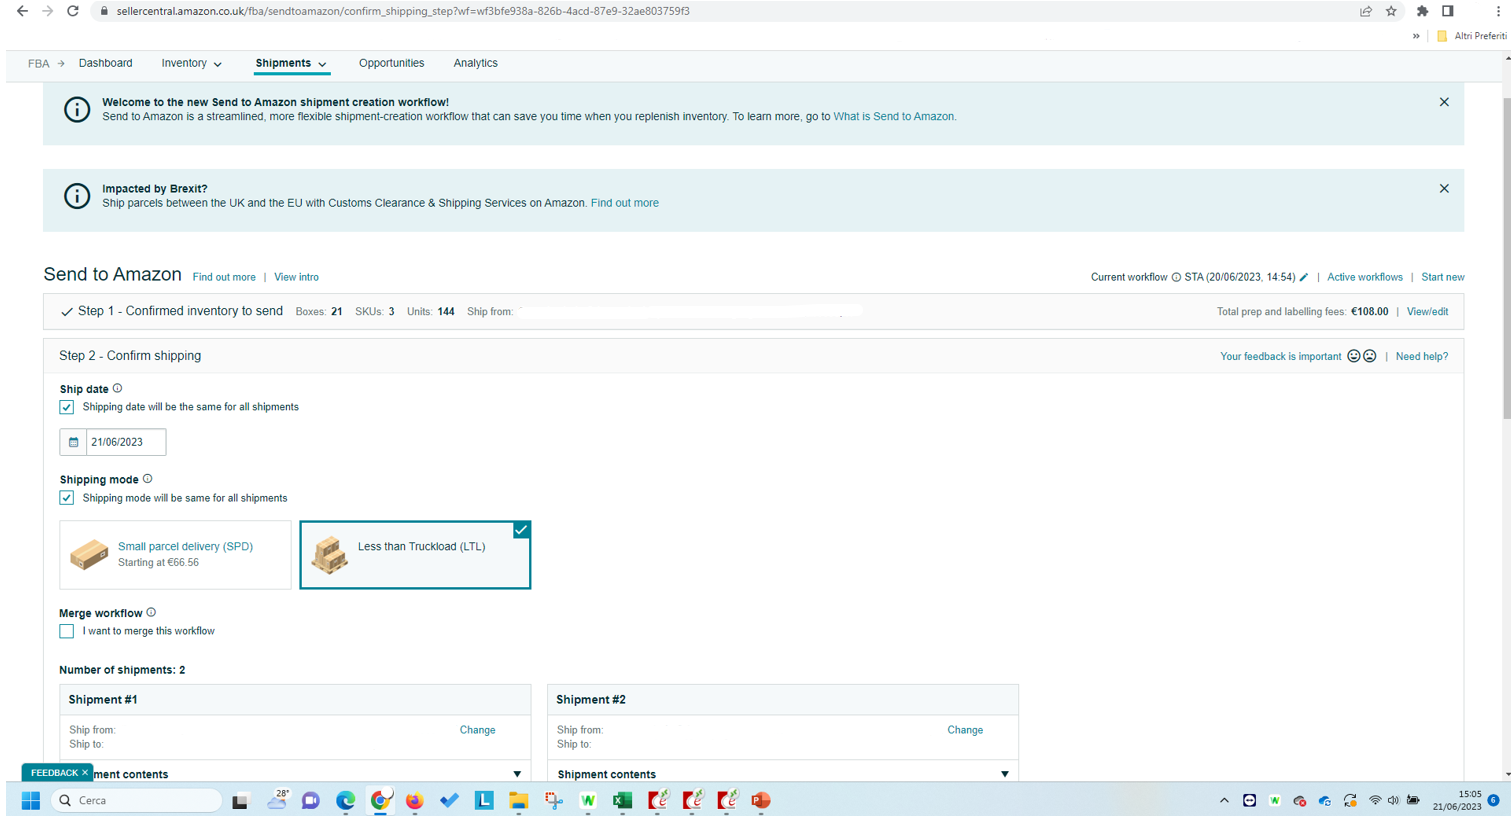The image size is (1511, 817).
Task: Open the volume speaker tray icon
Action: point(1393,800)
